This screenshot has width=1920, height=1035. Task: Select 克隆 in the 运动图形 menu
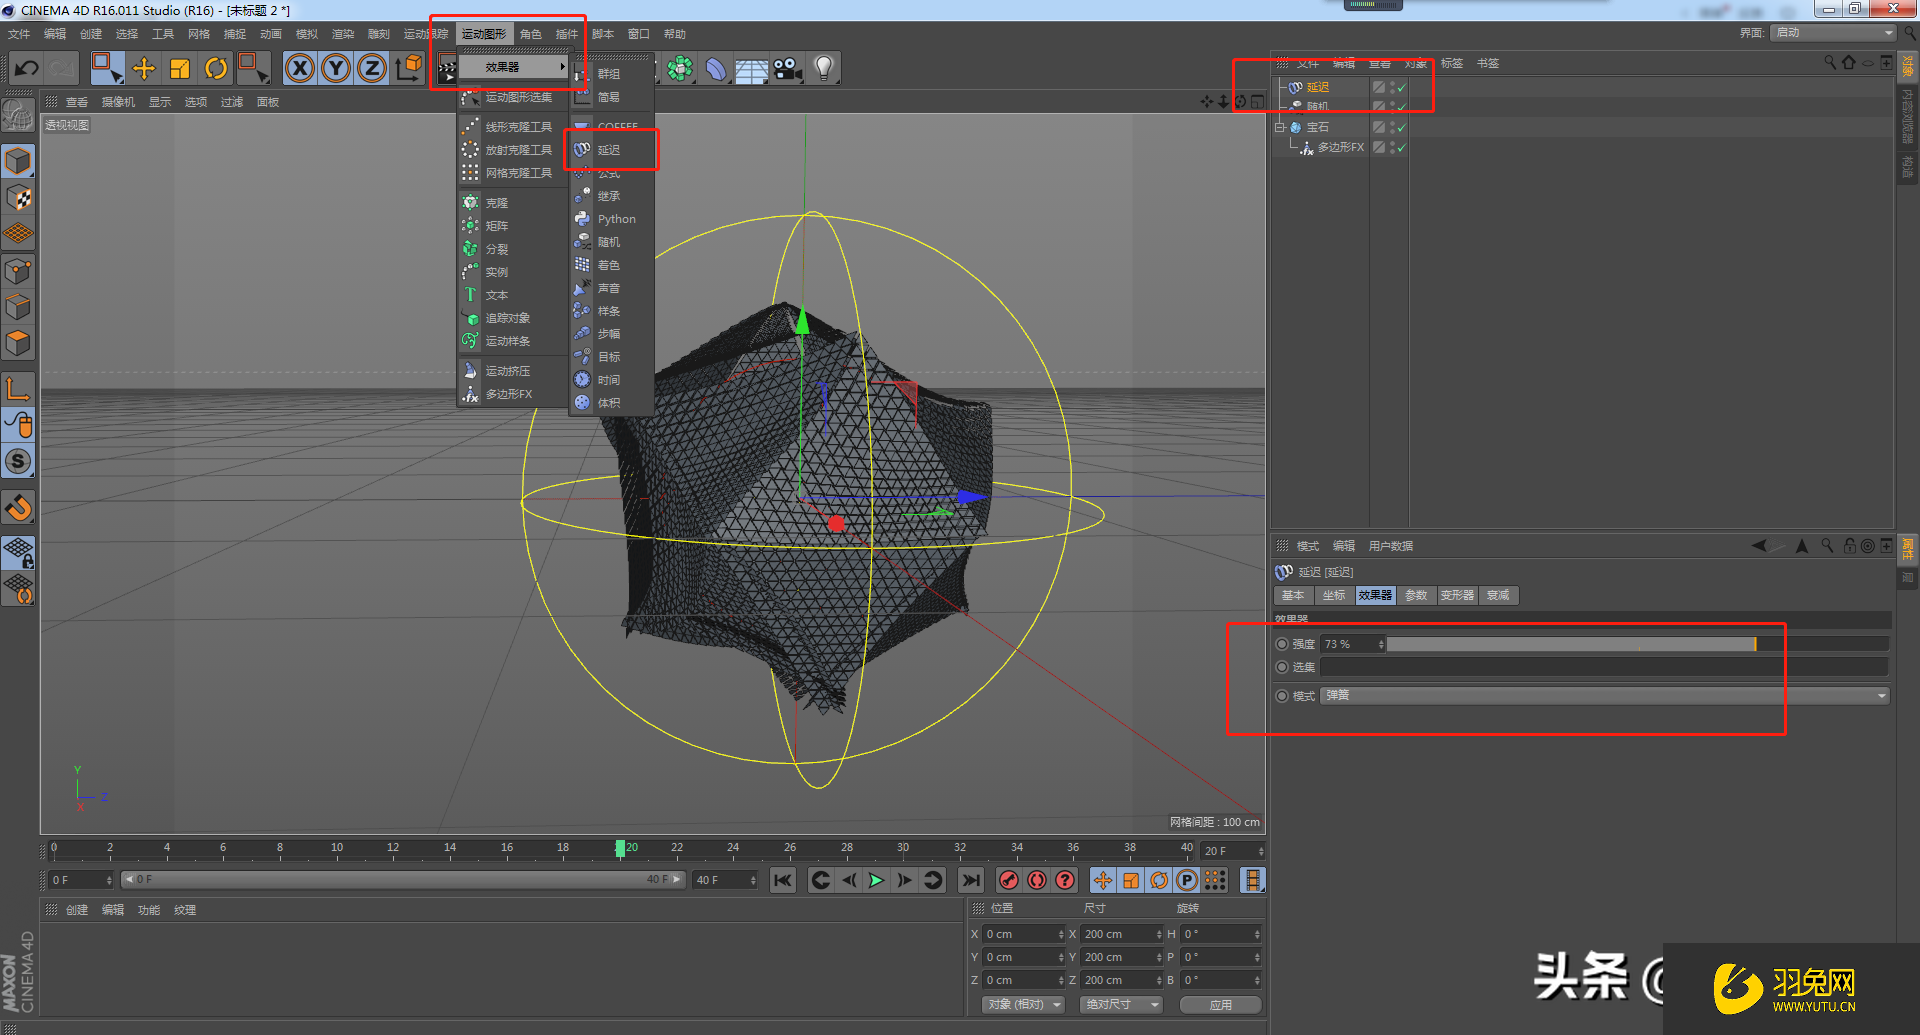pyautogui.click(x=497, y=203)
